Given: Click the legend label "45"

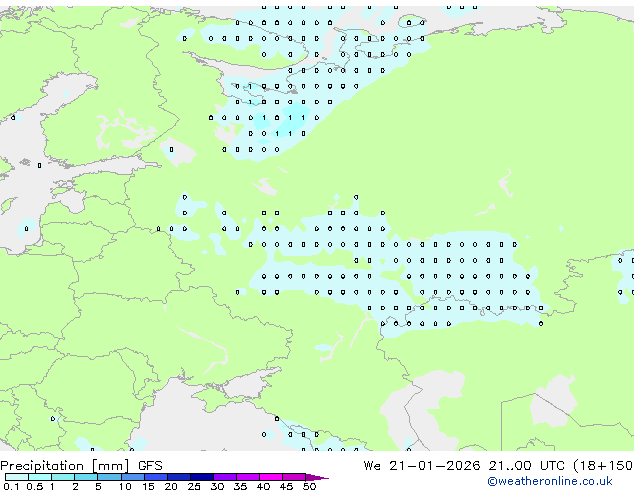Looking at the screenshot, I should [x=286, y=486].
